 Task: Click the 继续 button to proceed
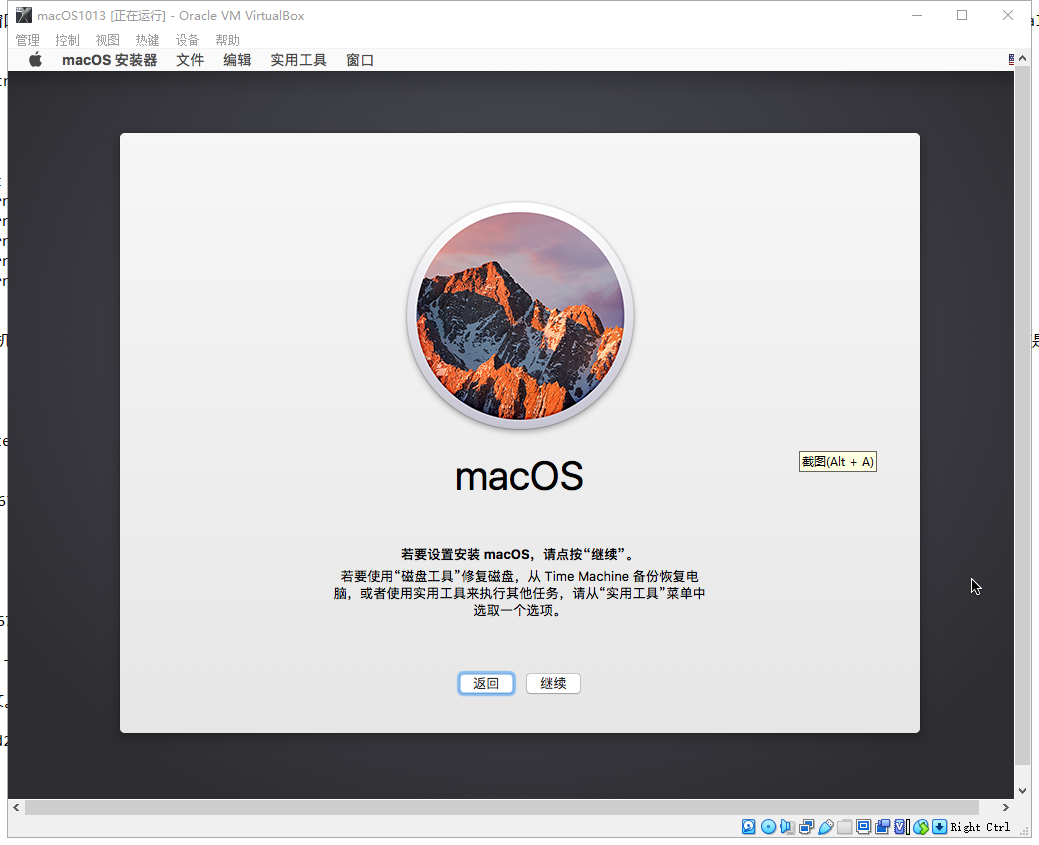tap(553, 683)
